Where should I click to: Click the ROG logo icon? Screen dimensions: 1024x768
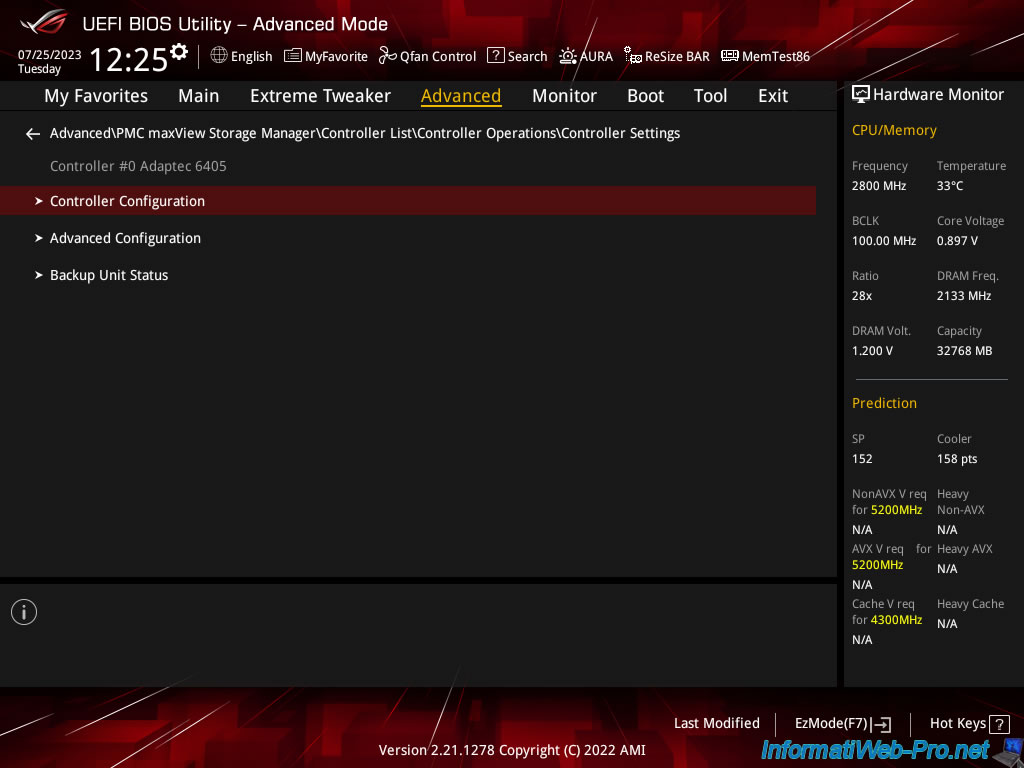pos(43,23)
